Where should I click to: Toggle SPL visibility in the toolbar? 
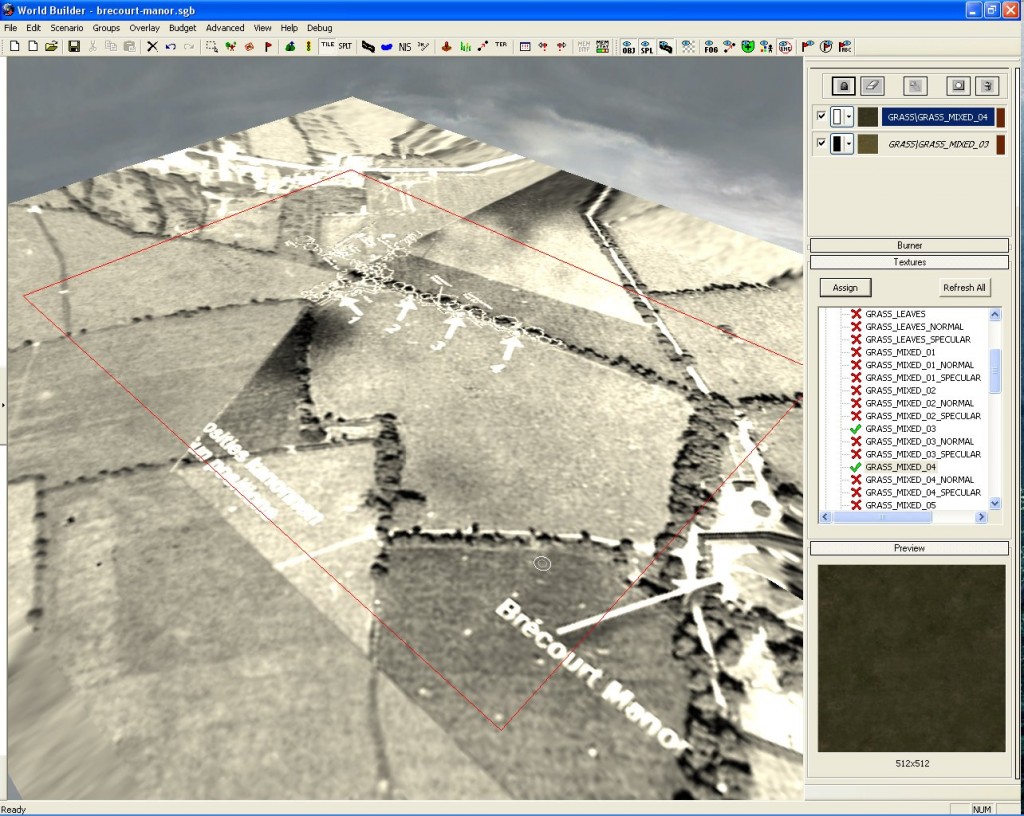point(646,46)
